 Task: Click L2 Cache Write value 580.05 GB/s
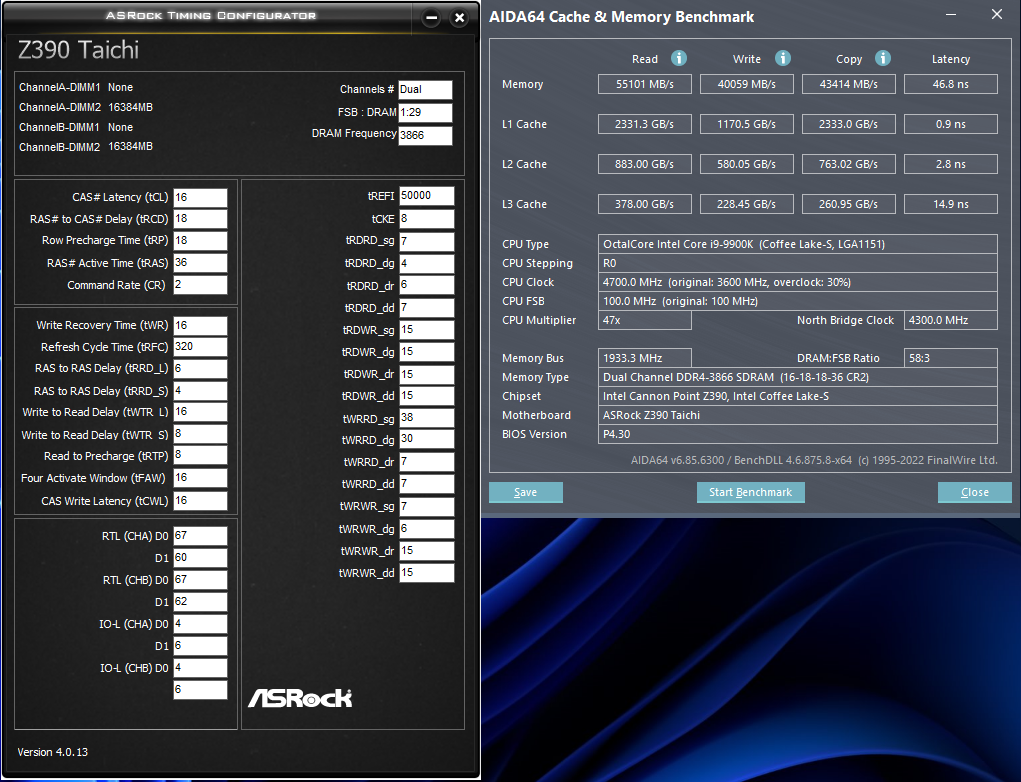point(747,164)
